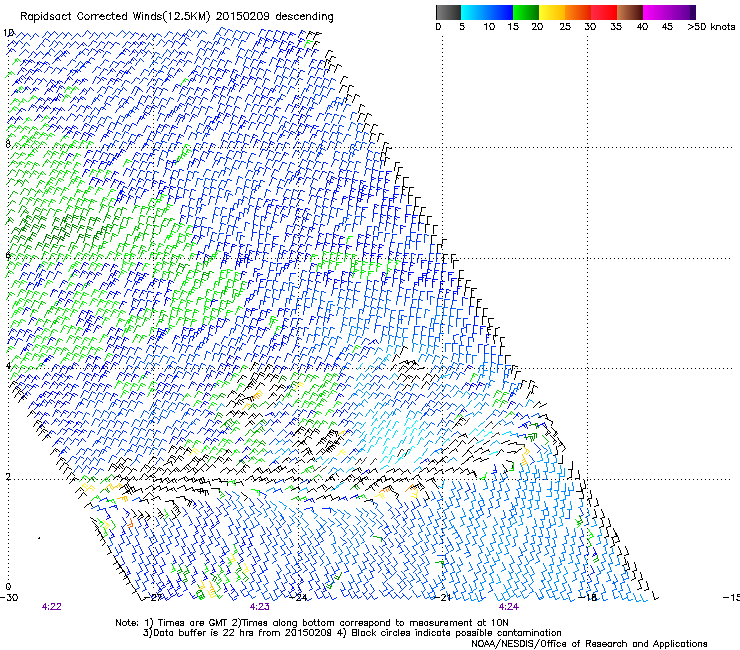The height and width of the screenshot is (650, 740).
Task: Click the gray 0-5 knots color segment
Action: [448, 12]
